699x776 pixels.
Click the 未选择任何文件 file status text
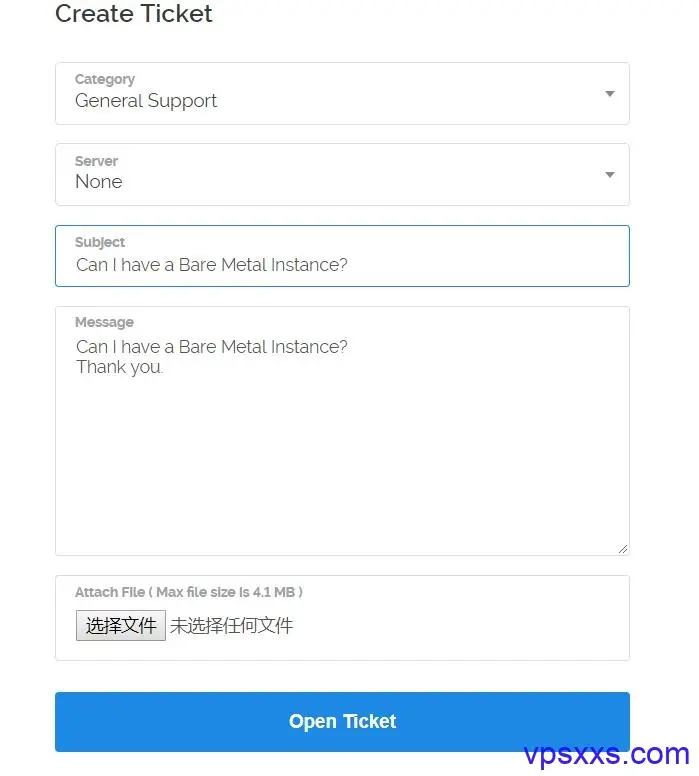pyautogui.click(x=231, y=626)
